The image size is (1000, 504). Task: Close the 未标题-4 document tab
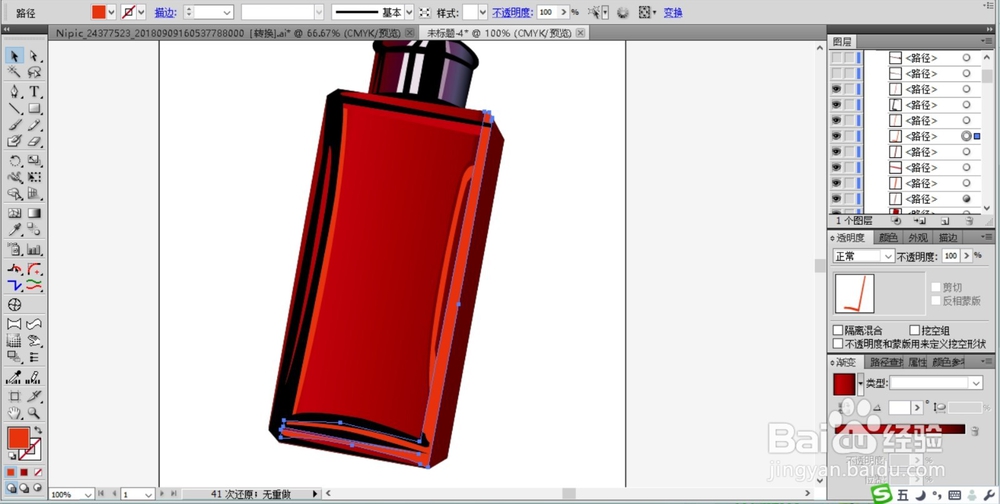pyautogui.click(x=580, y=33)
